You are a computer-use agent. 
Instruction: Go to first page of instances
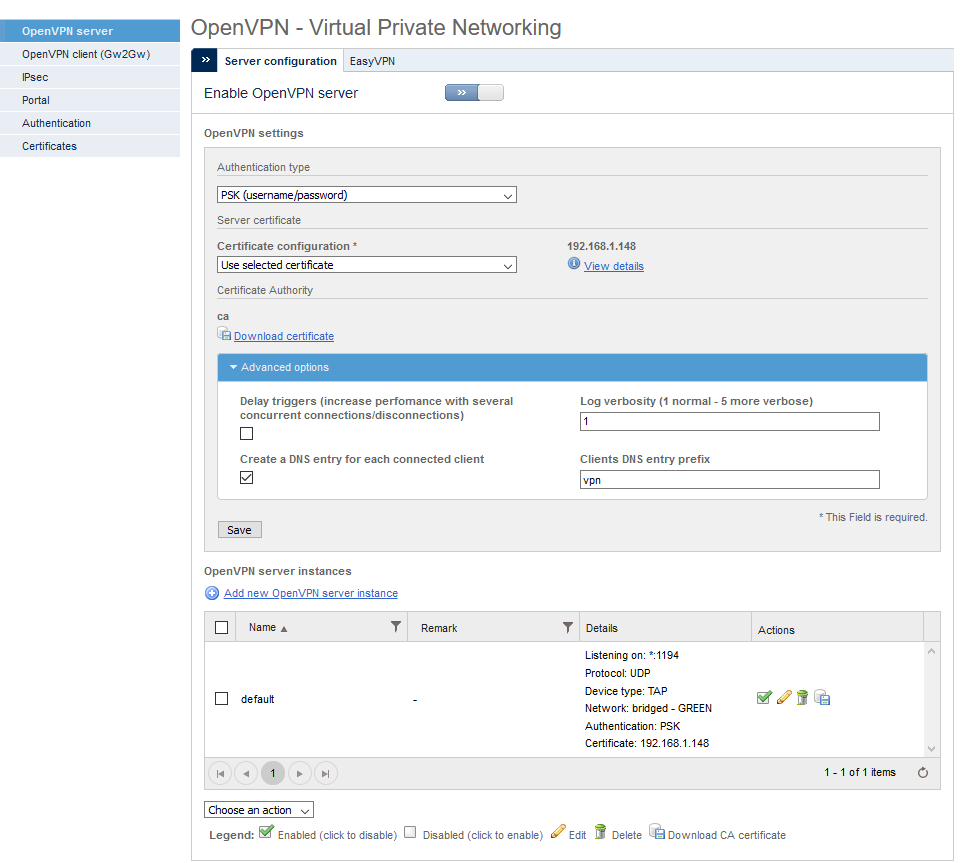[220, 773]
